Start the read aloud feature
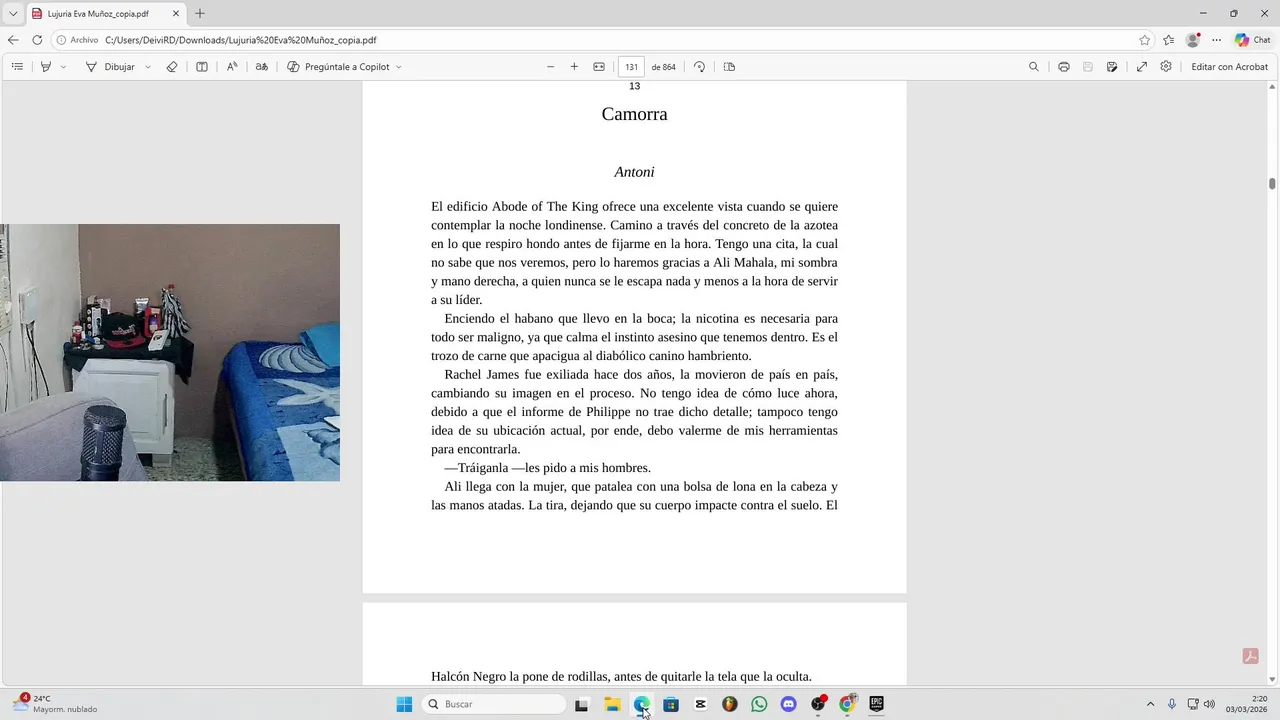 (x=232, y=67)
